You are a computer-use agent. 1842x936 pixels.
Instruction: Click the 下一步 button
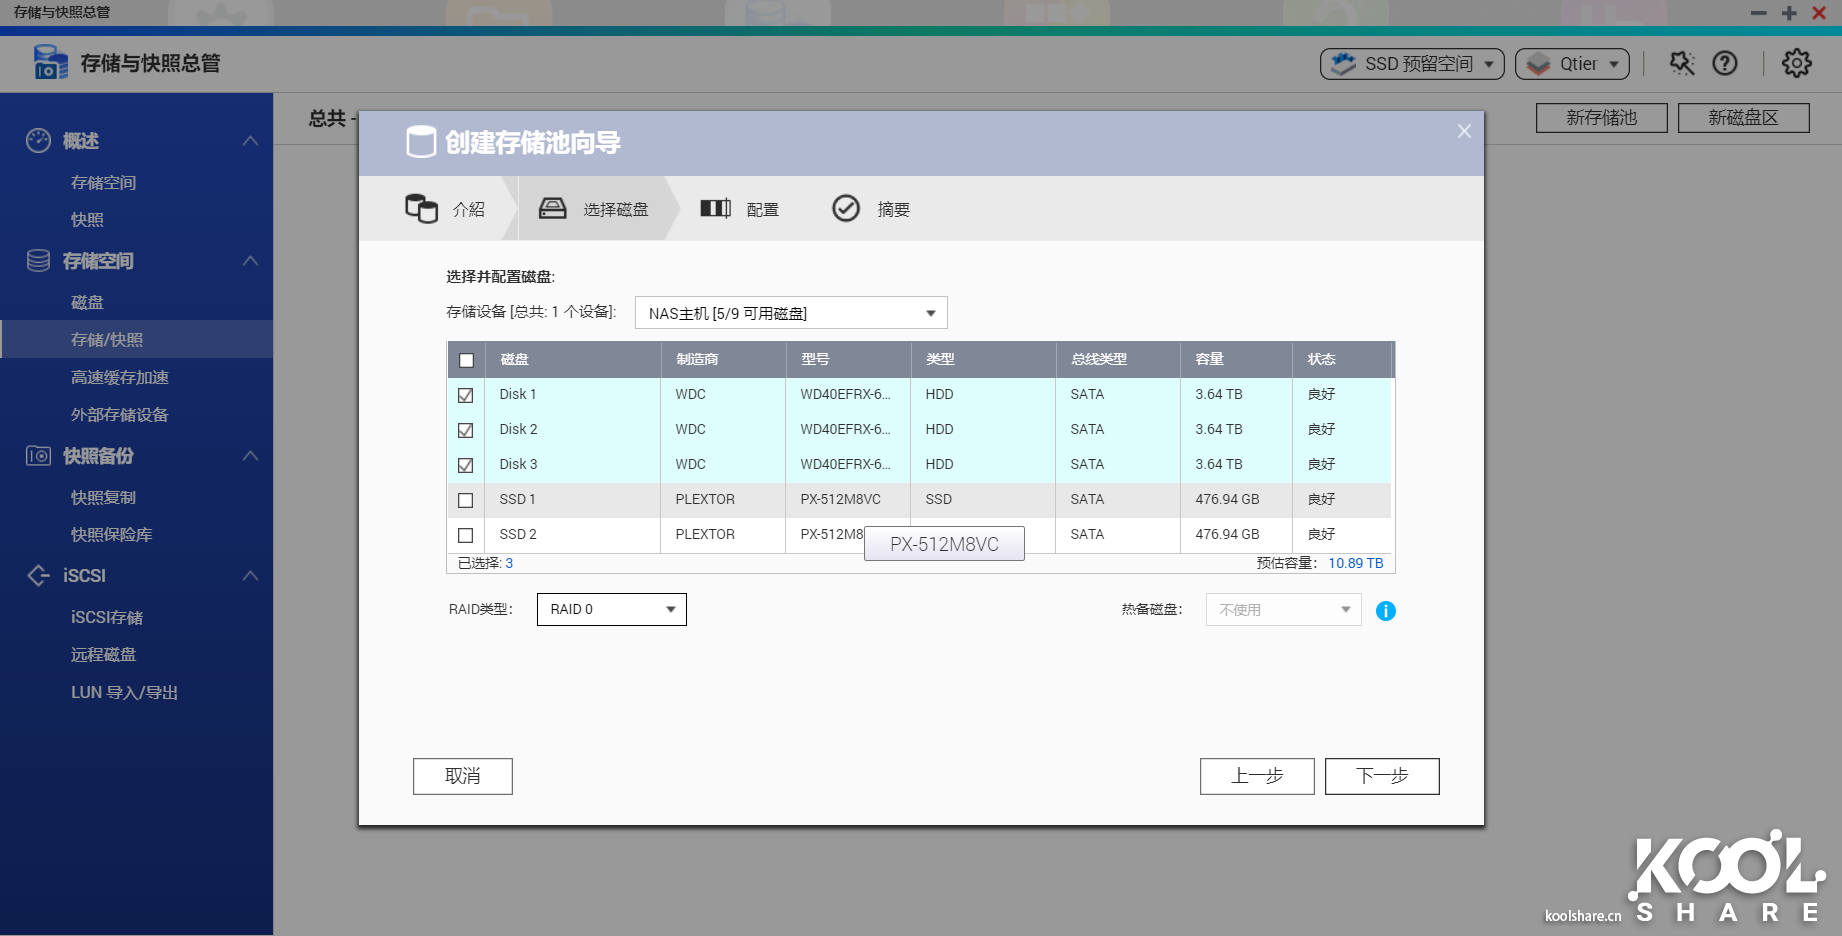click(x=1381, y=776)
